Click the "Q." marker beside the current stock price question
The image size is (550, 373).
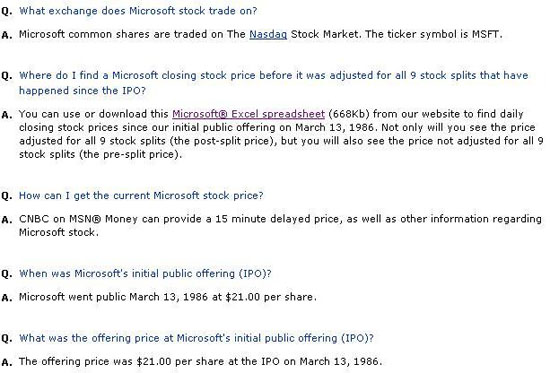[6, 196]
